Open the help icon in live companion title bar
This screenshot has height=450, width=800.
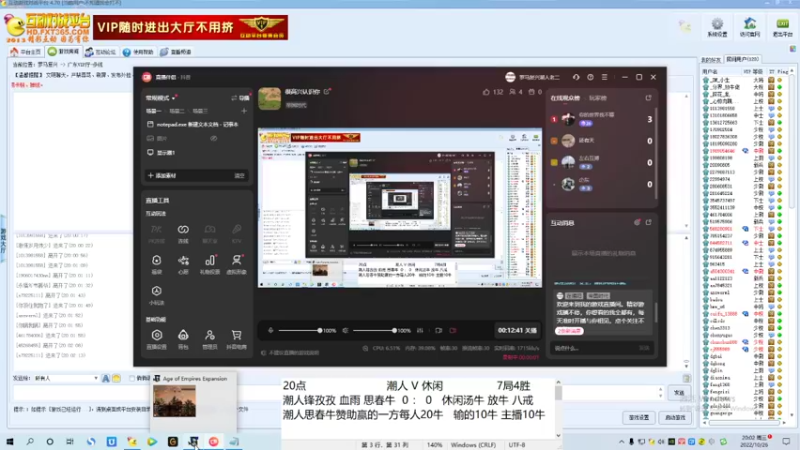tap(590, 77)
